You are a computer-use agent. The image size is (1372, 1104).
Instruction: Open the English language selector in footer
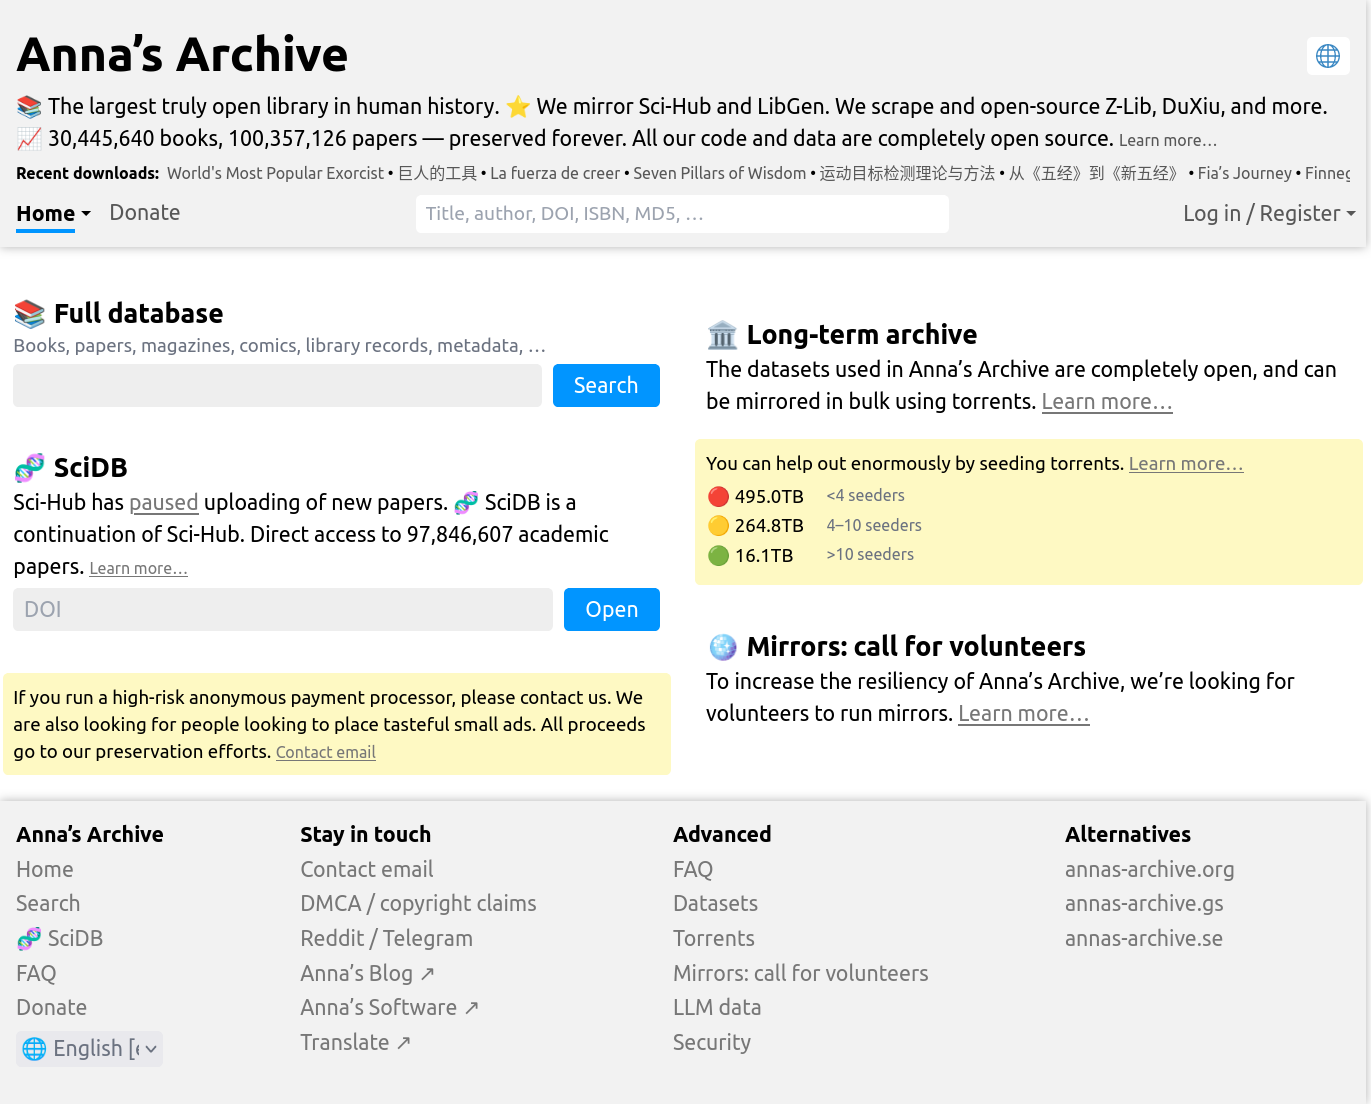89,1049
